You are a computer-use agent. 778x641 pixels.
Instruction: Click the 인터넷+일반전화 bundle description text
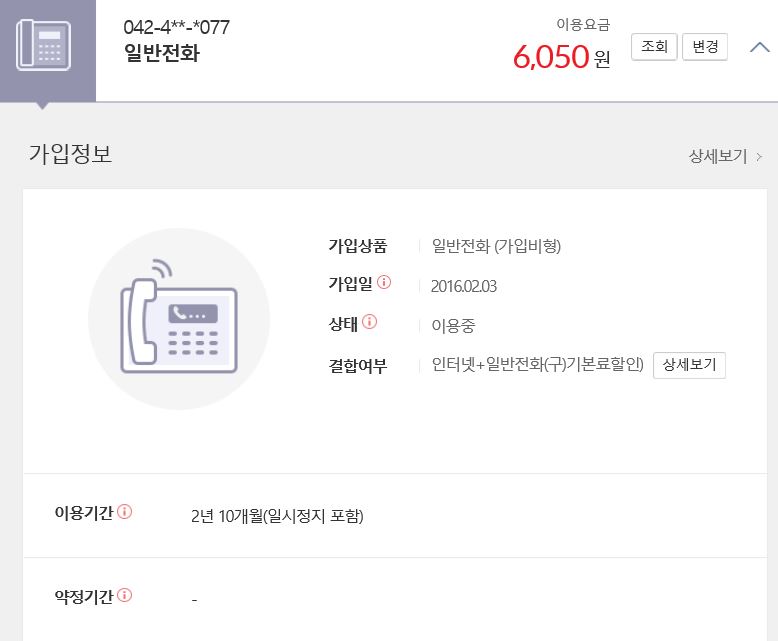point(537,365)
